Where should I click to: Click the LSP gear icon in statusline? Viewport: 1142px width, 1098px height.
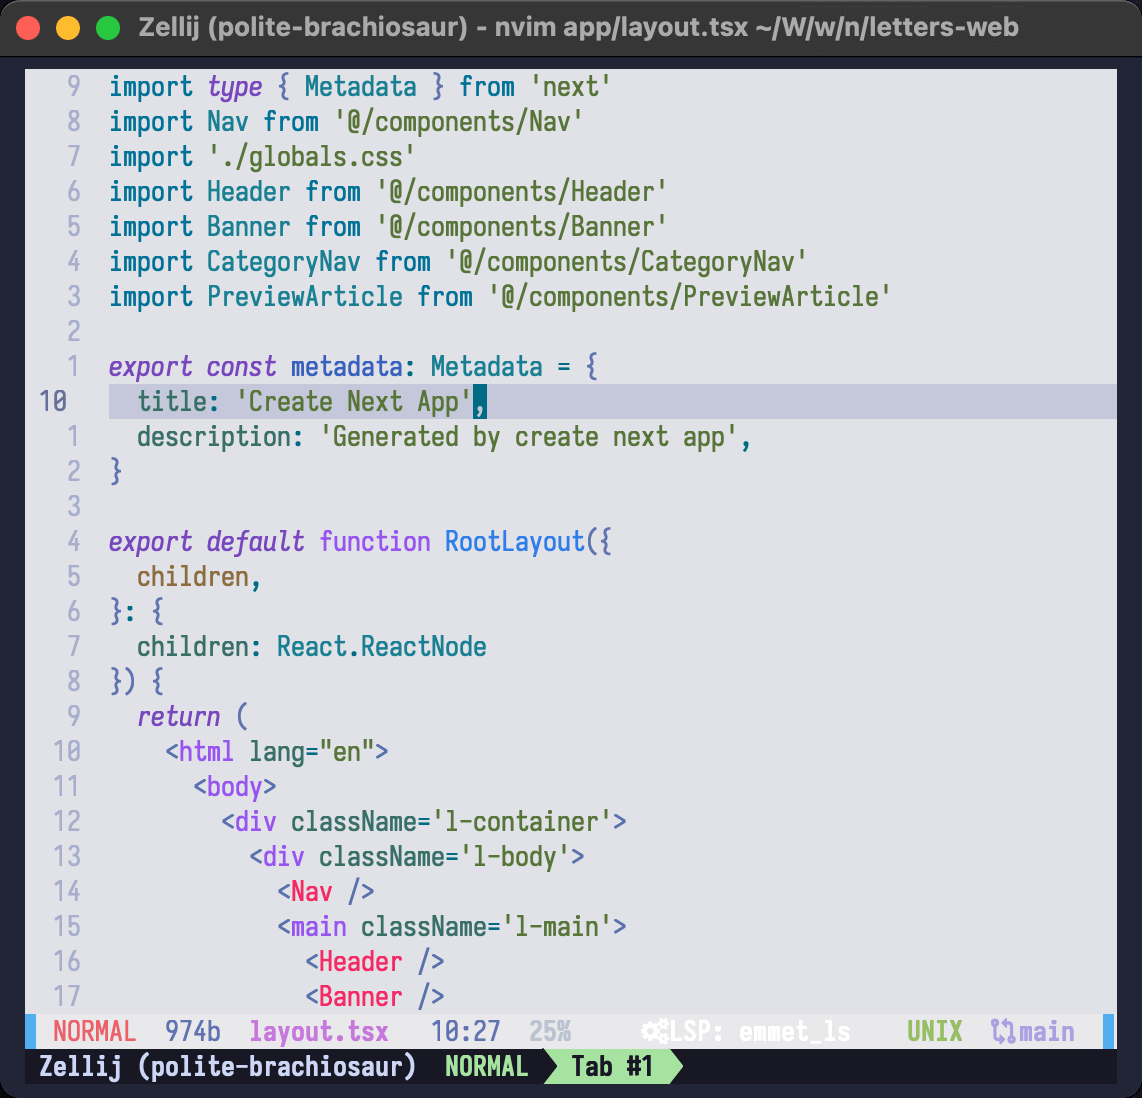pyautogui.click(x=655, y=1031)
